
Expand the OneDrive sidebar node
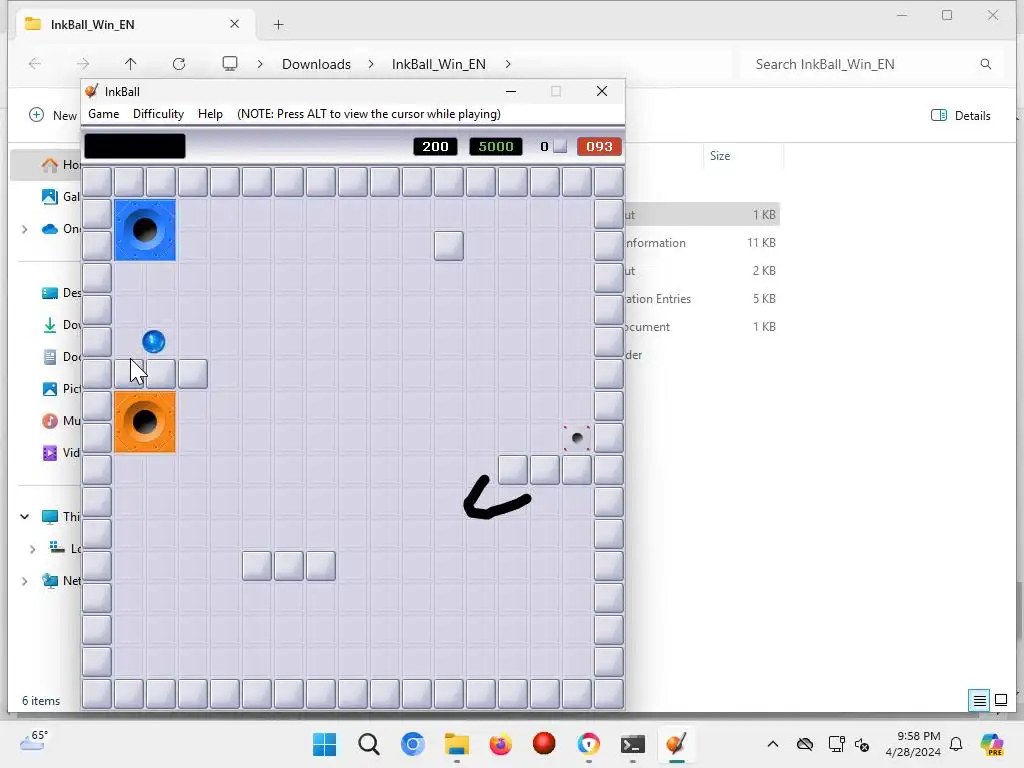coord(25,229)
